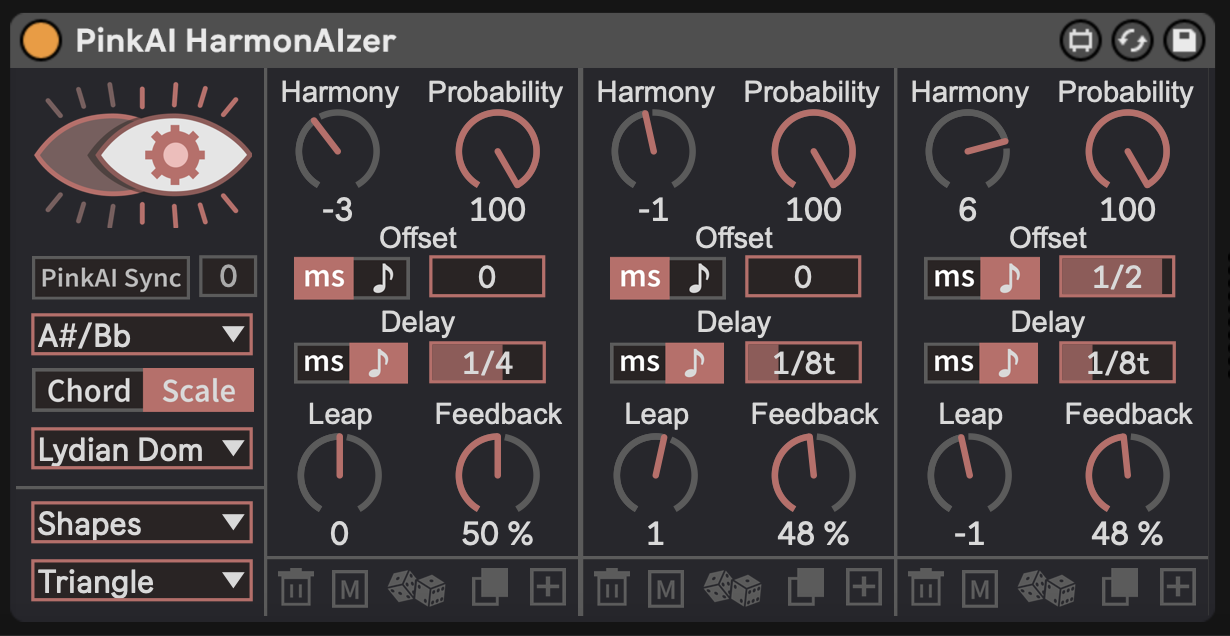Mute the first voice with its M button
This screenshot has height=636, width=1230.
(350, 588)
